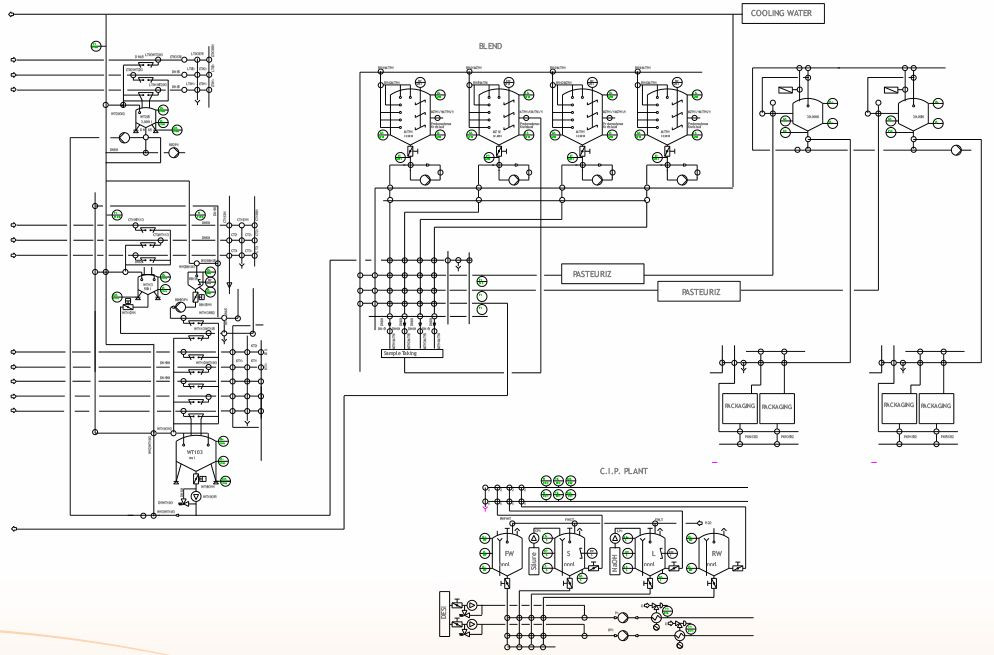The height and width of the screenshot is (655, 994).
Task: Click the NaOH dosing container
Action: point(614,562)
